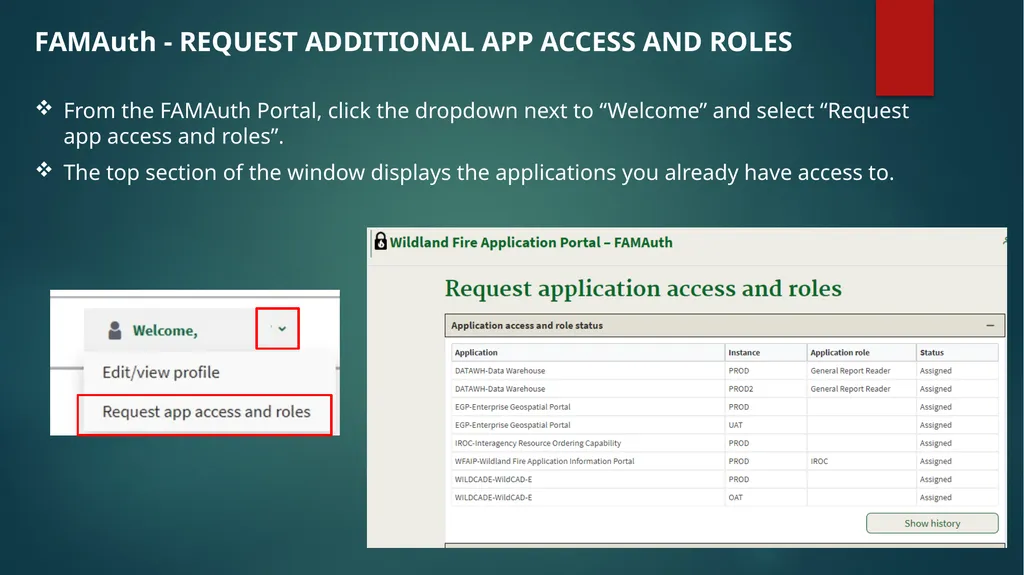Click the Status column header
Screen dimensions: 1024x575
pos(931,352)
